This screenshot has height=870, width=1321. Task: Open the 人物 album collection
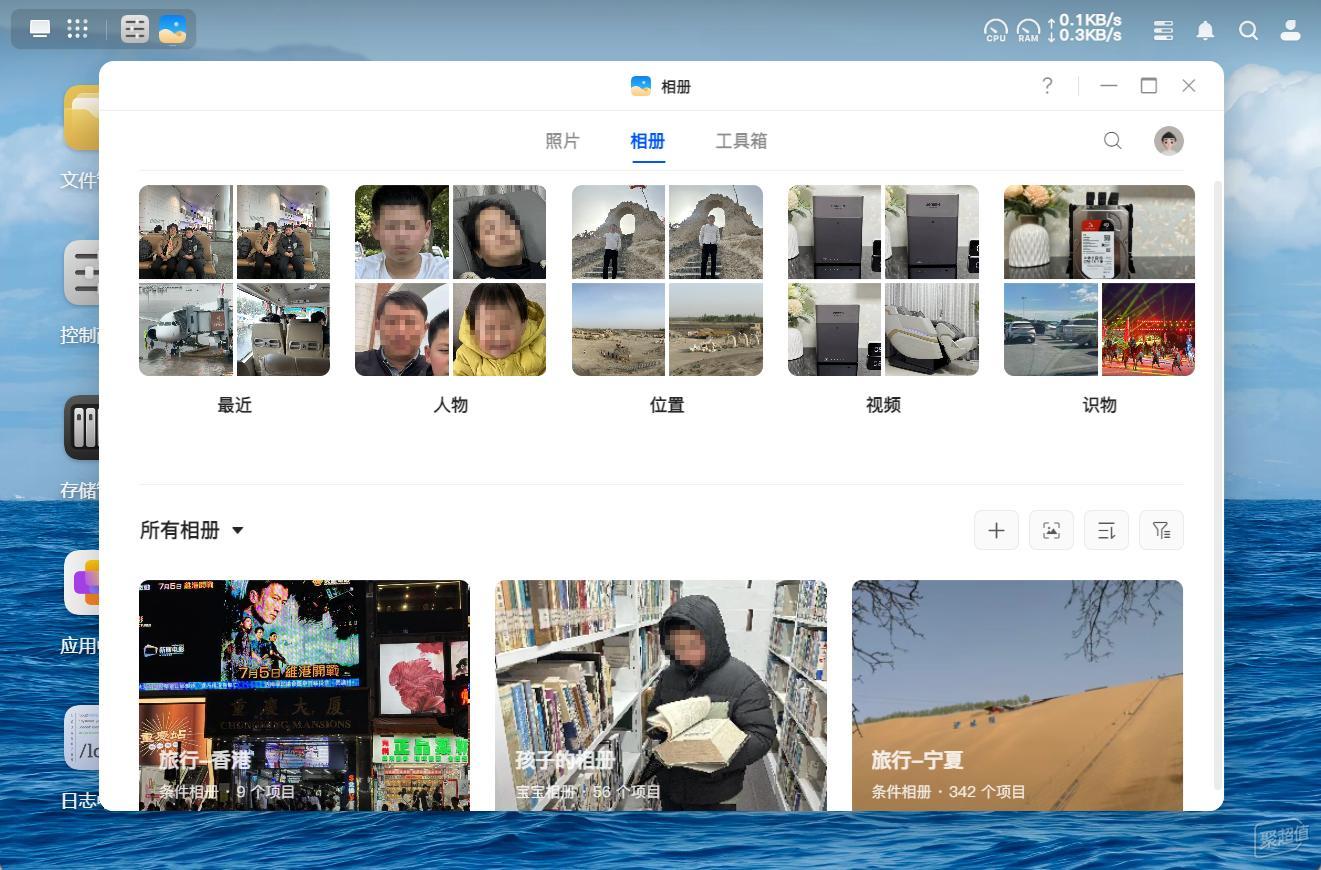click(450, 280)
